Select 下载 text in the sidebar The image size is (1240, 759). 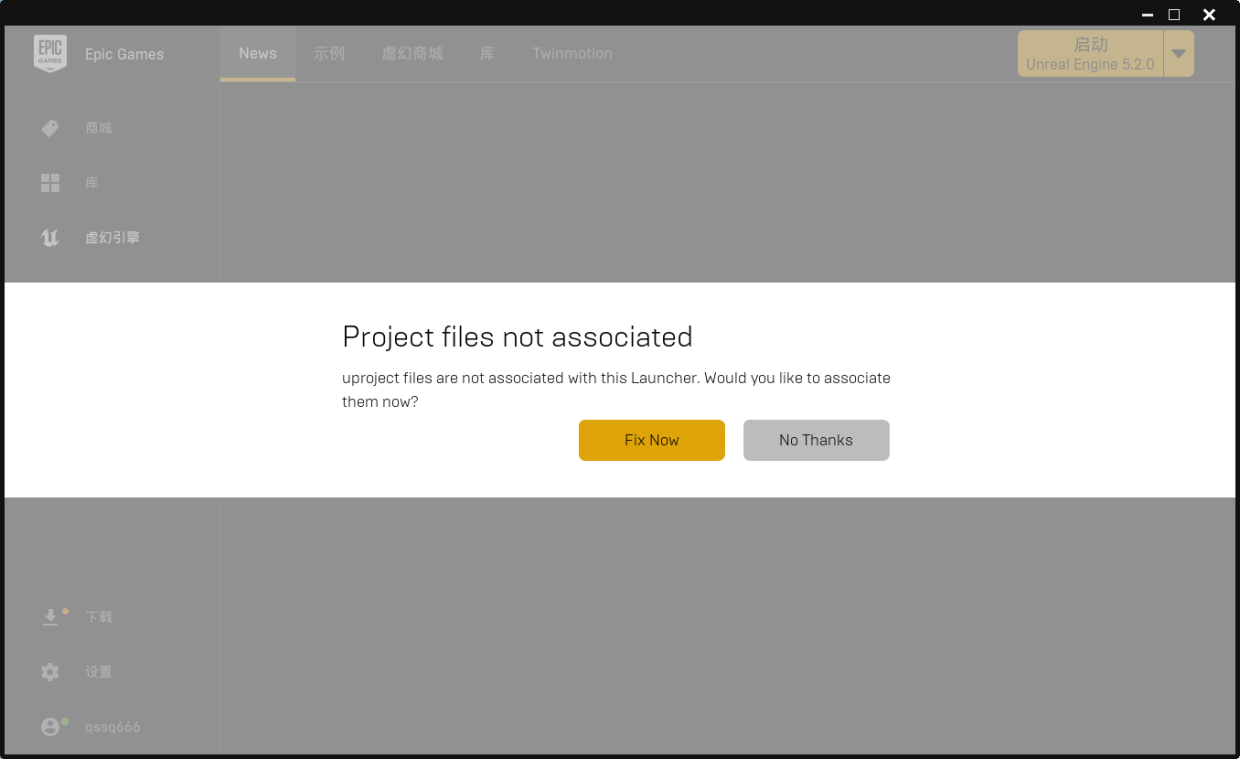(x=98, y=617)
